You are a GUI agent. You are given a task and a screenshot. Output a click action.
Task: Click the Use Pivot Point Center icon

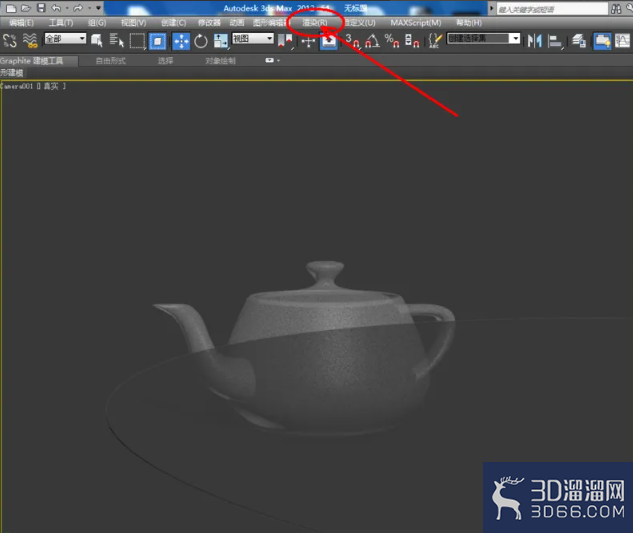click(x=285, y=41)
